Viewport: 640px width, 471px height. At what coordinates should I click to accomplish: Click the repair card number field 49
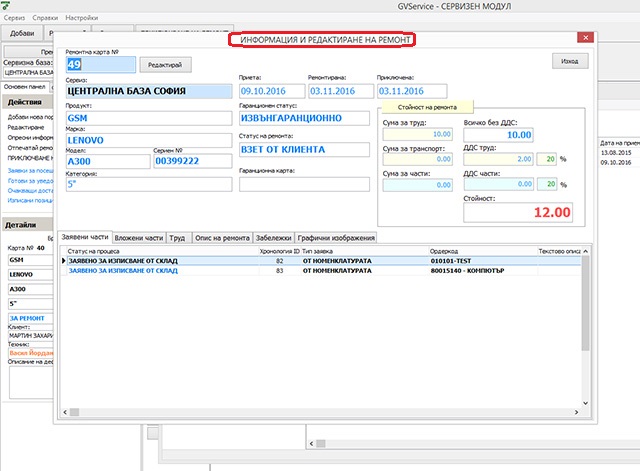click(101, 64)
